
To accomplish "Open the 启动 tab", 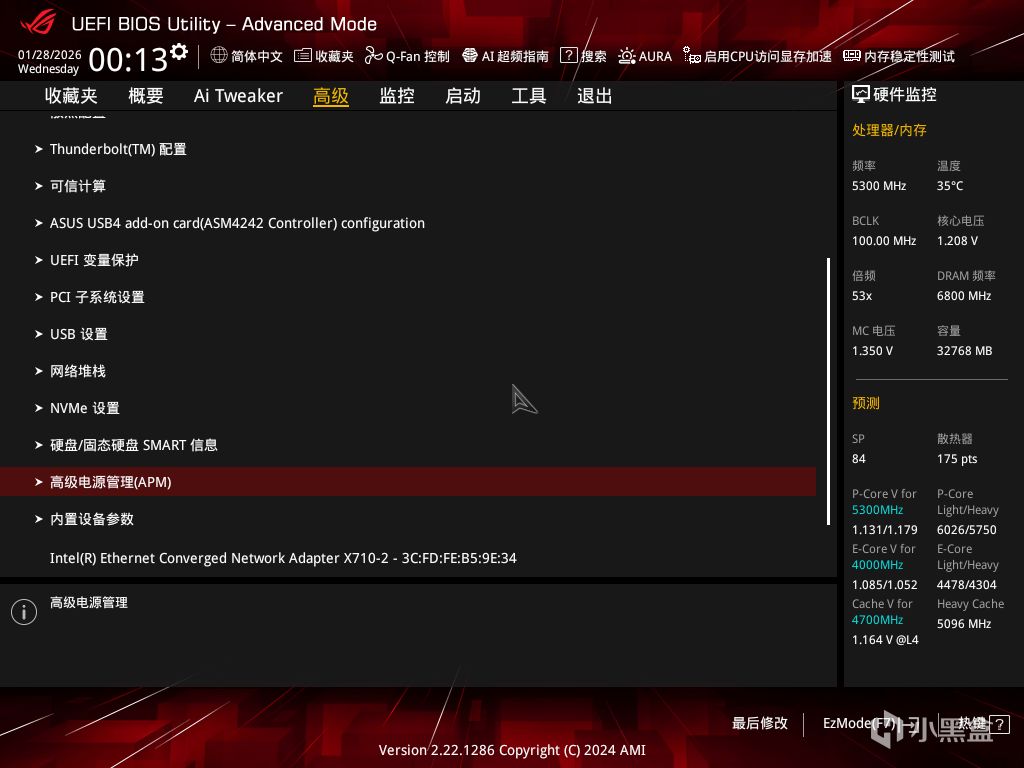I will (x=463, y=96).
